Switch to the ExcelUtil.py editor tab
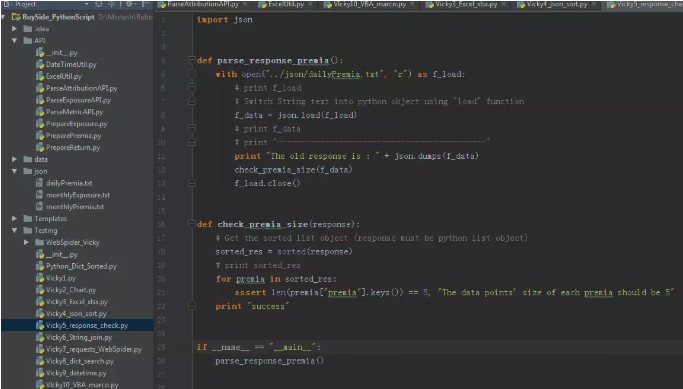This screenshot has width=683, height=389. click(x=286, y=4)
